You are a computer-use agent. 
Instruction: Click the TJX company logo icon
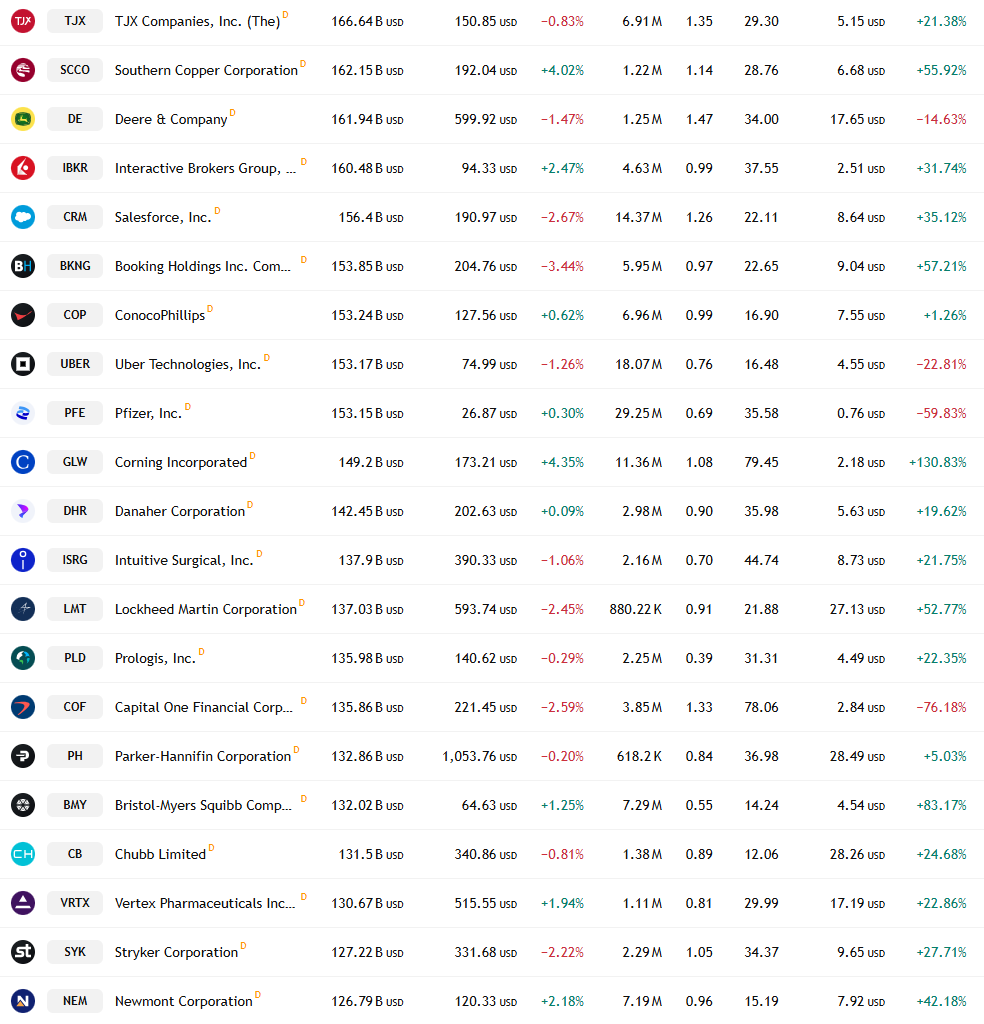pos(23,21)
